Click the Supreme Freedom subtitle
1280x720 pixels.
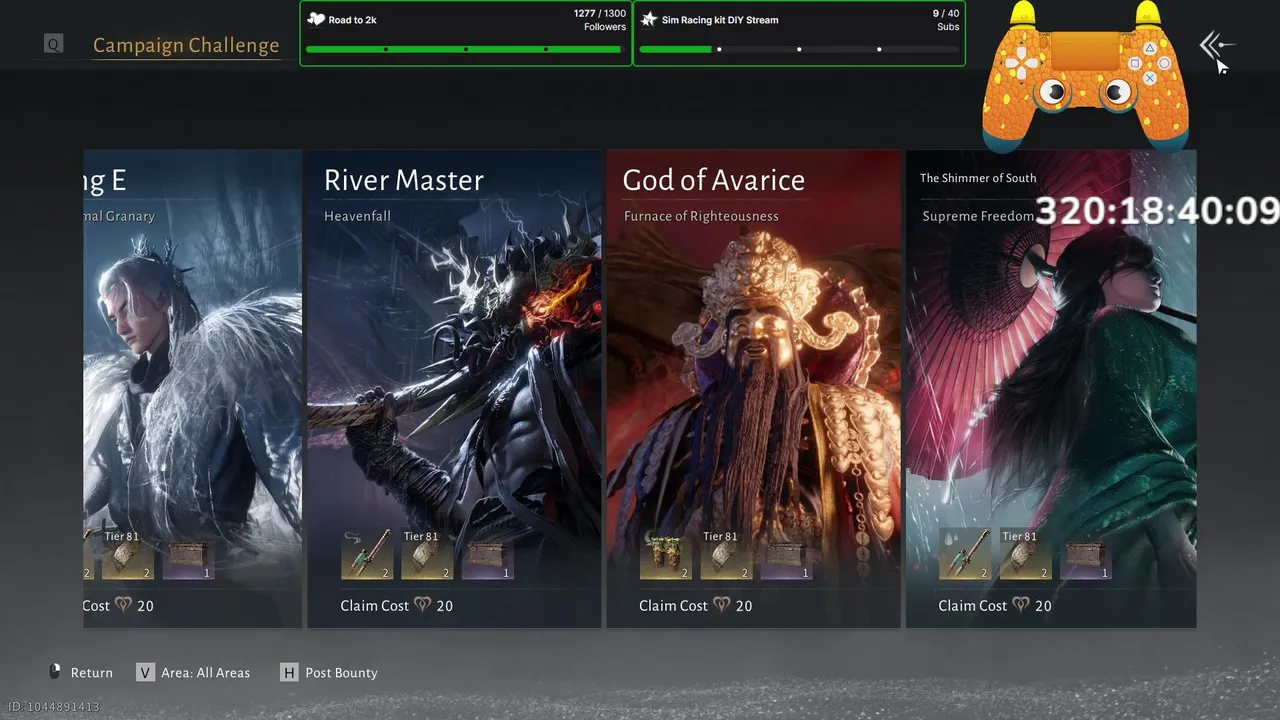(x=978, y=216)
